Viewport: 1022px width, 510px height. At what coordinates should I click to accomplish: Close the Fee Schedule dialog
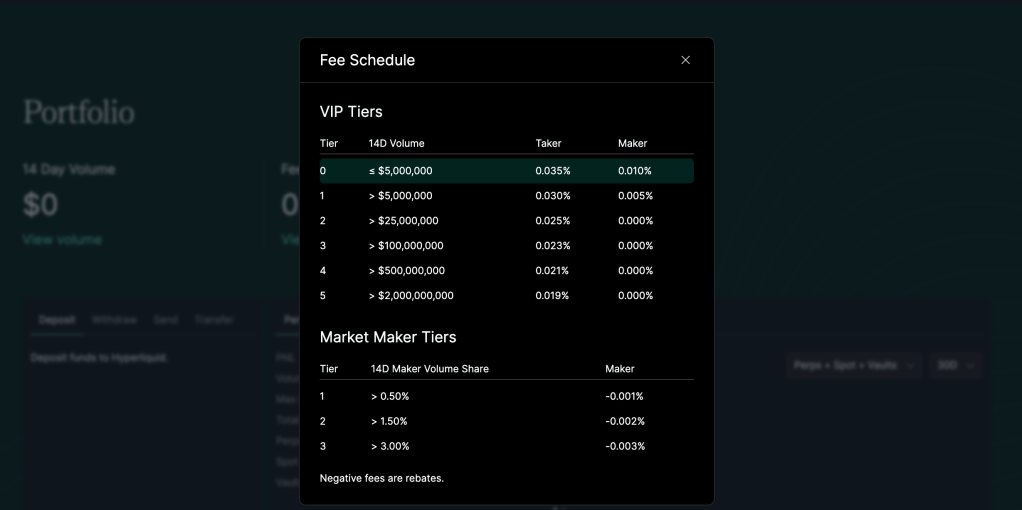click(x=685, y=60)
